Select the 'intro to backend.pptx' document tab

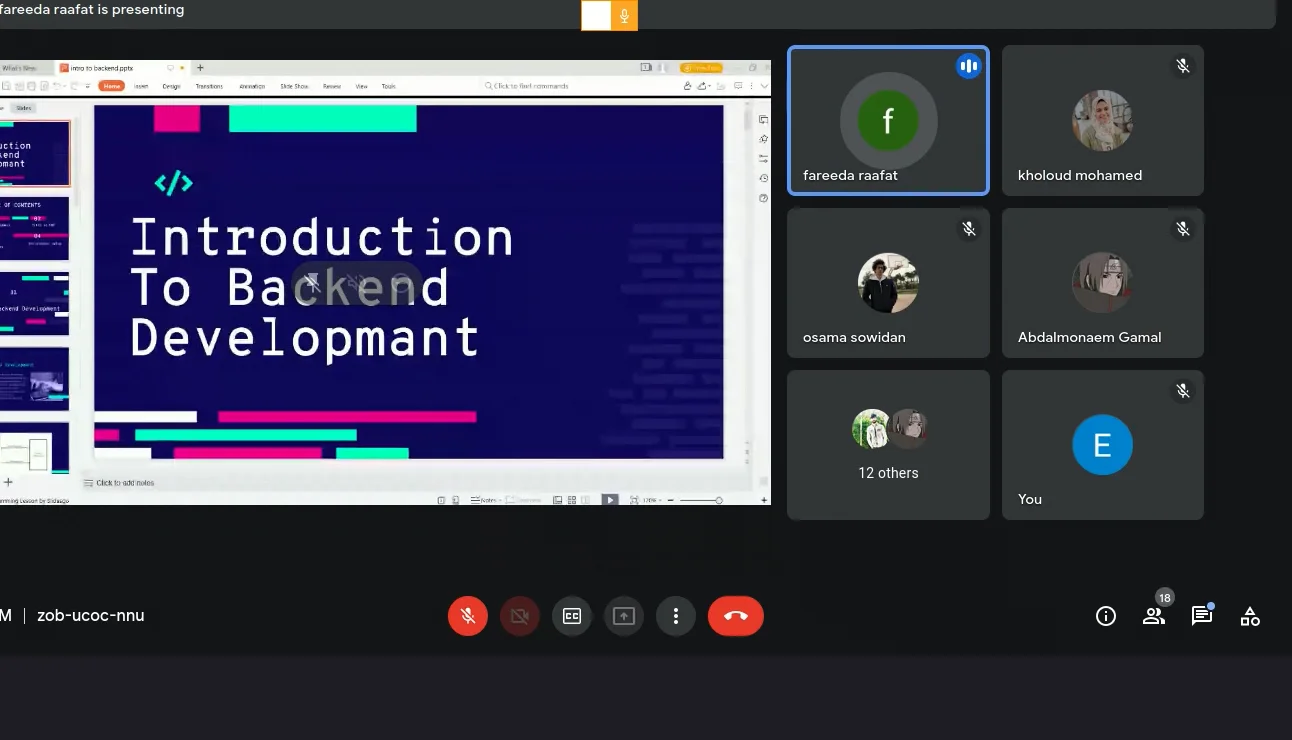coord(122,68)
